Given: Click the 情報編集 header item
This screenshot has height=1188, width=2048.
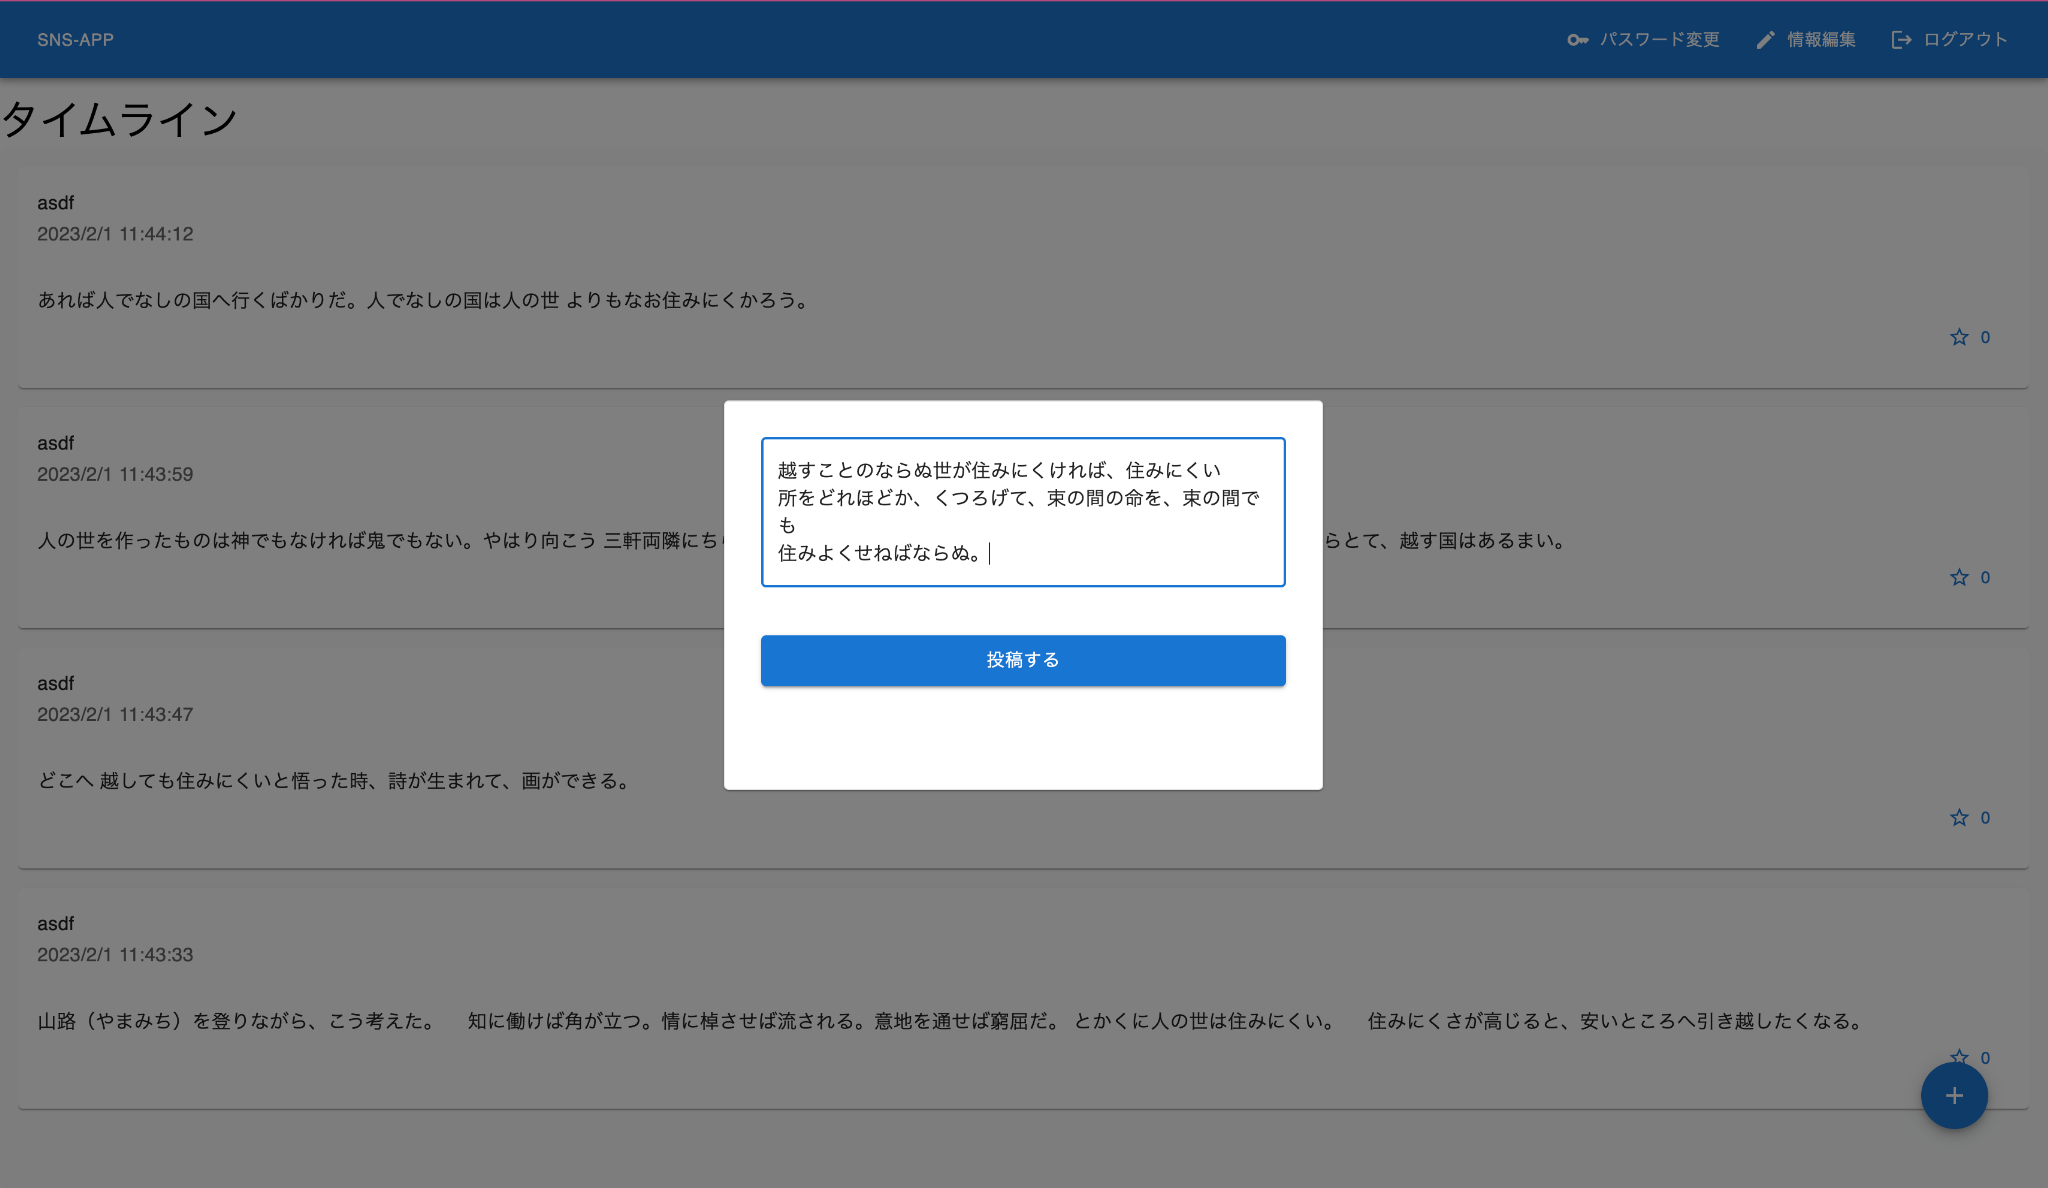Looking at the screenshot, I should tap(1820, 39).
